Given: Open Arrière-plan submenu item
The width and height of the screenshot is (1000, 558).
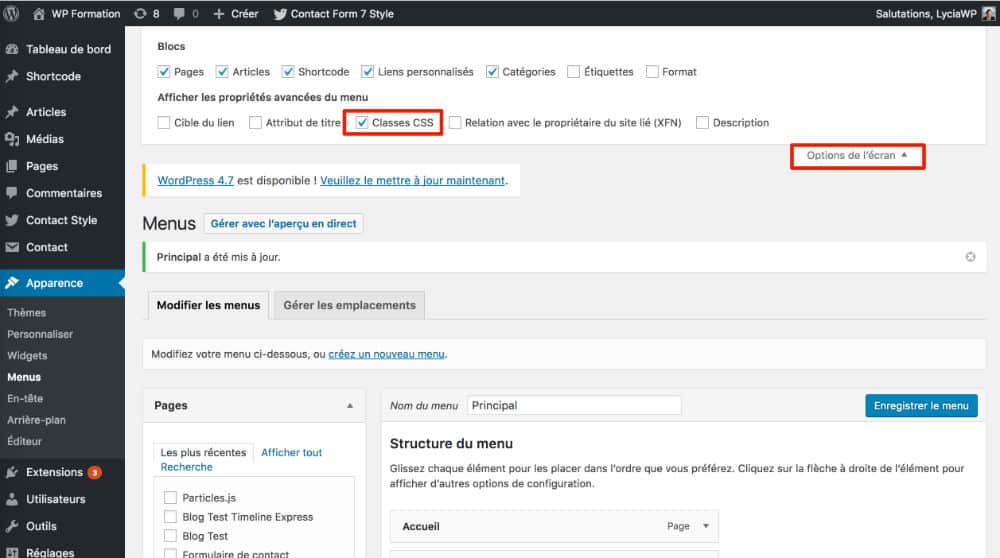Looking at the screenshot, I should [36, 420].
